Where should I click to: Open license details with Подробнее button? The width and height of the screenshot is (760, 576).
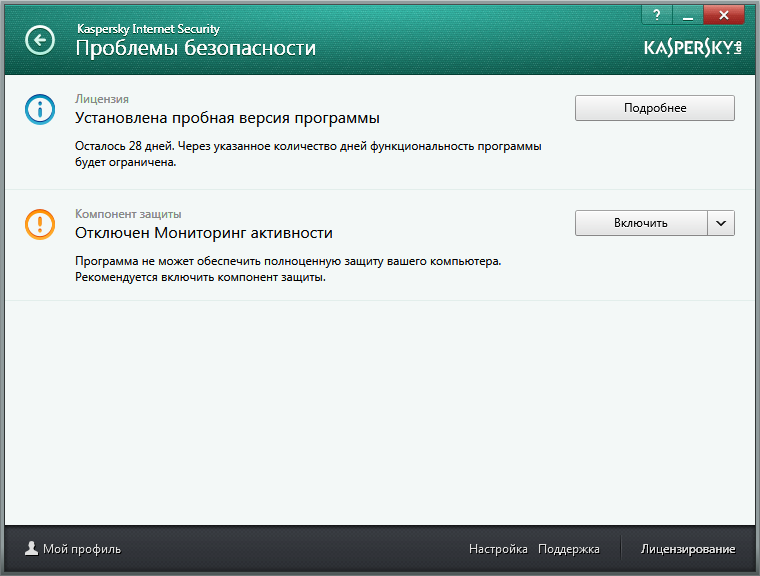(x=655, y=108)
